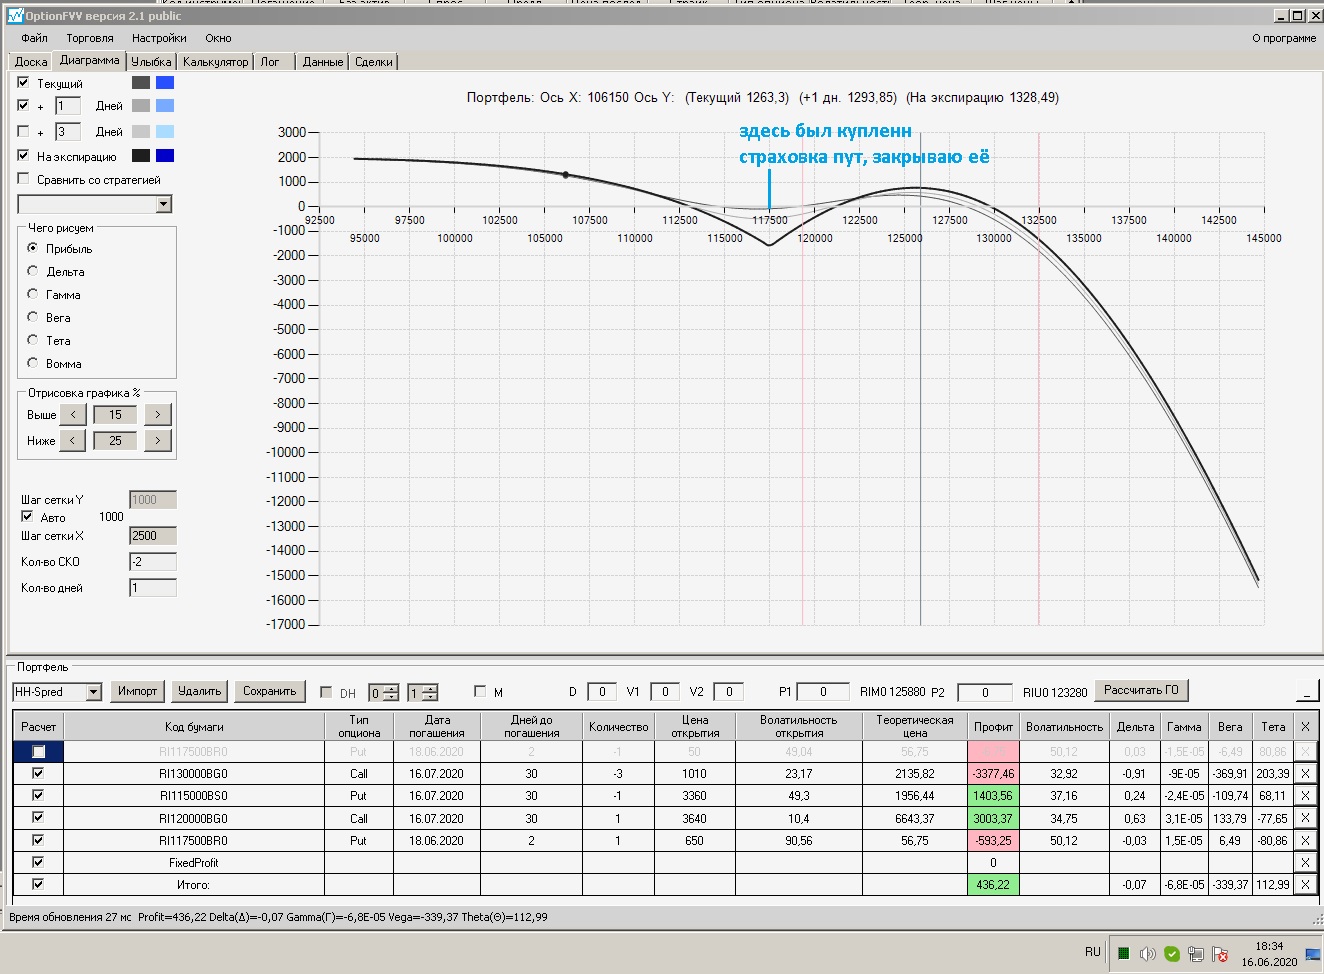Click the Кол-во дней input field
Viewport: 1324px width, 974px height.
(153, 588)
